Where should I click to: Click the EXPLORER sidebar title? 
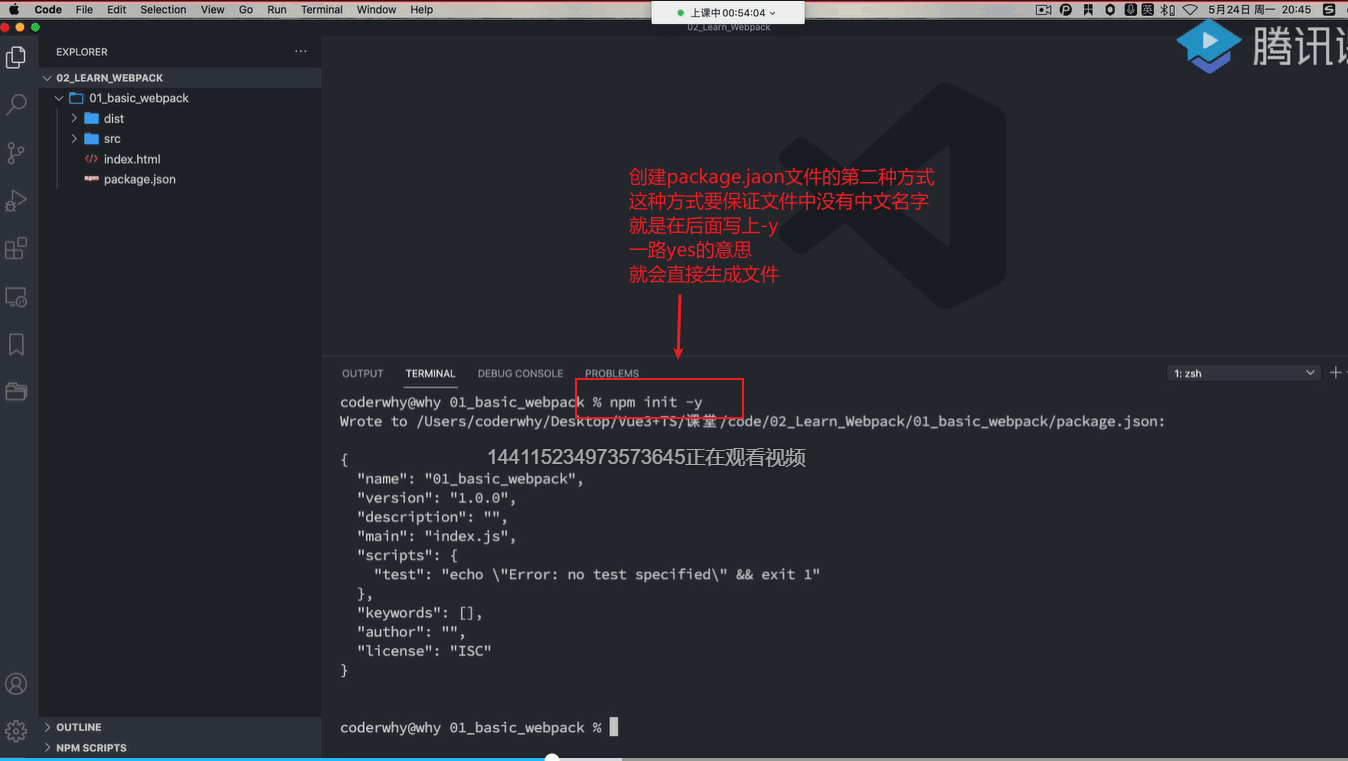click(82, 52)
